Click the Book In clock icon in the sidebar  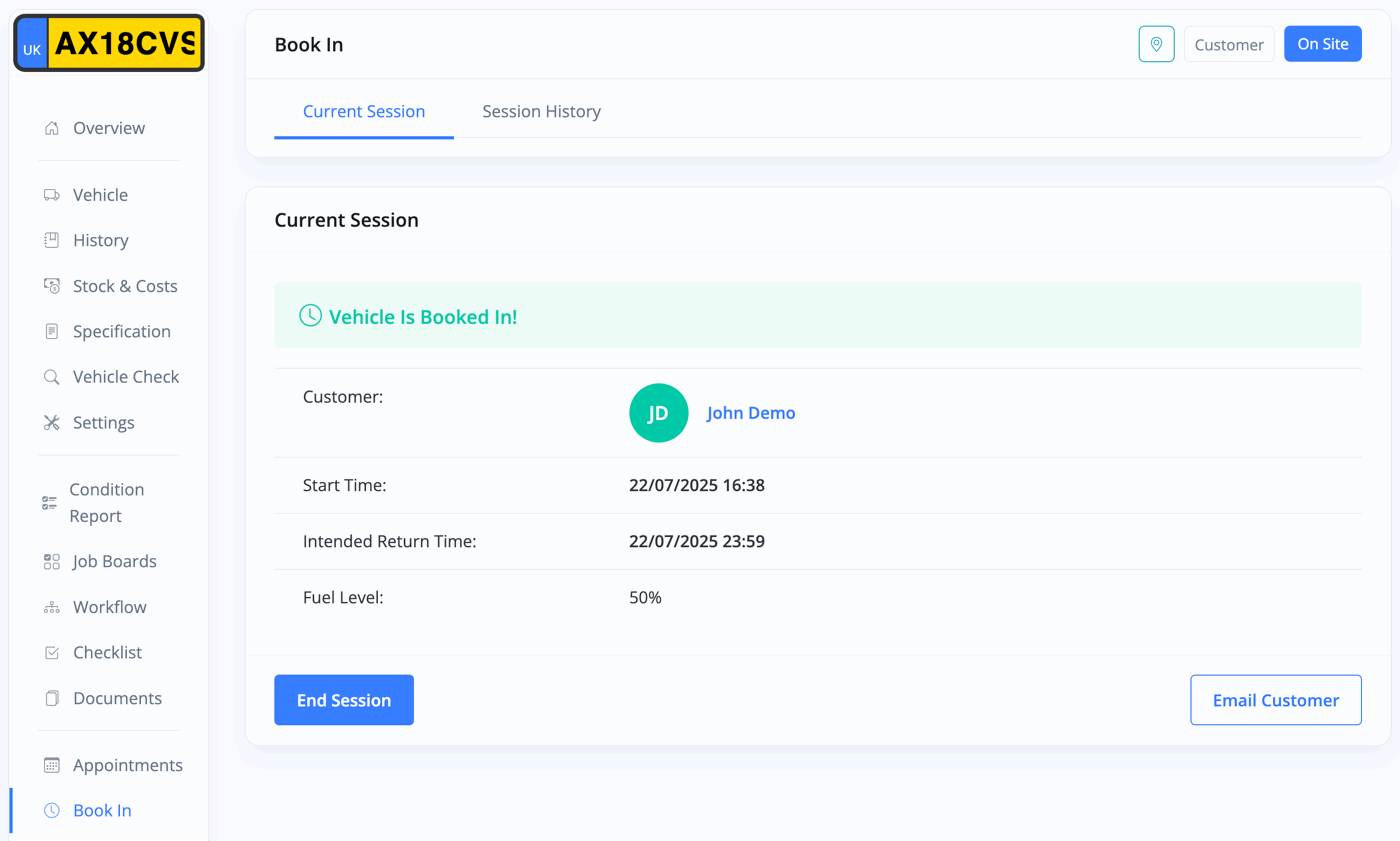tap(52, 810)
